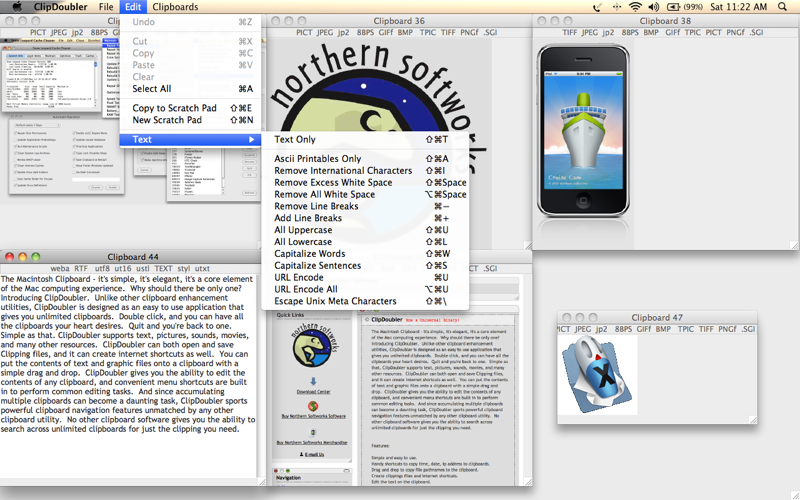Click the Spotlight search icon
Viewport: 800px width, 500px height.
782,7
